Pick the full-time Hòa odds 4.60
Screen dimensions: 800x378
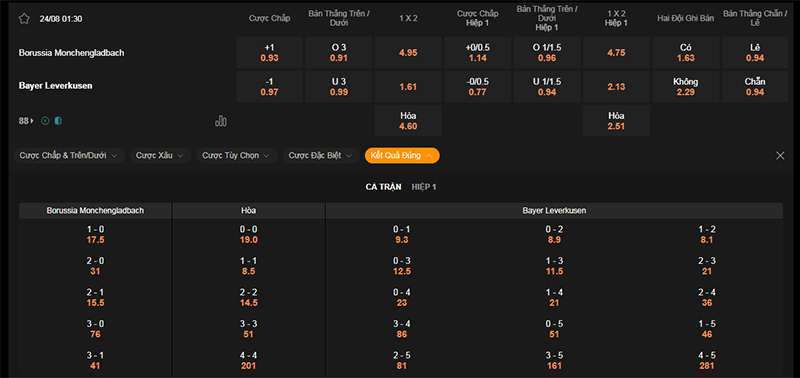click(408, 121)
